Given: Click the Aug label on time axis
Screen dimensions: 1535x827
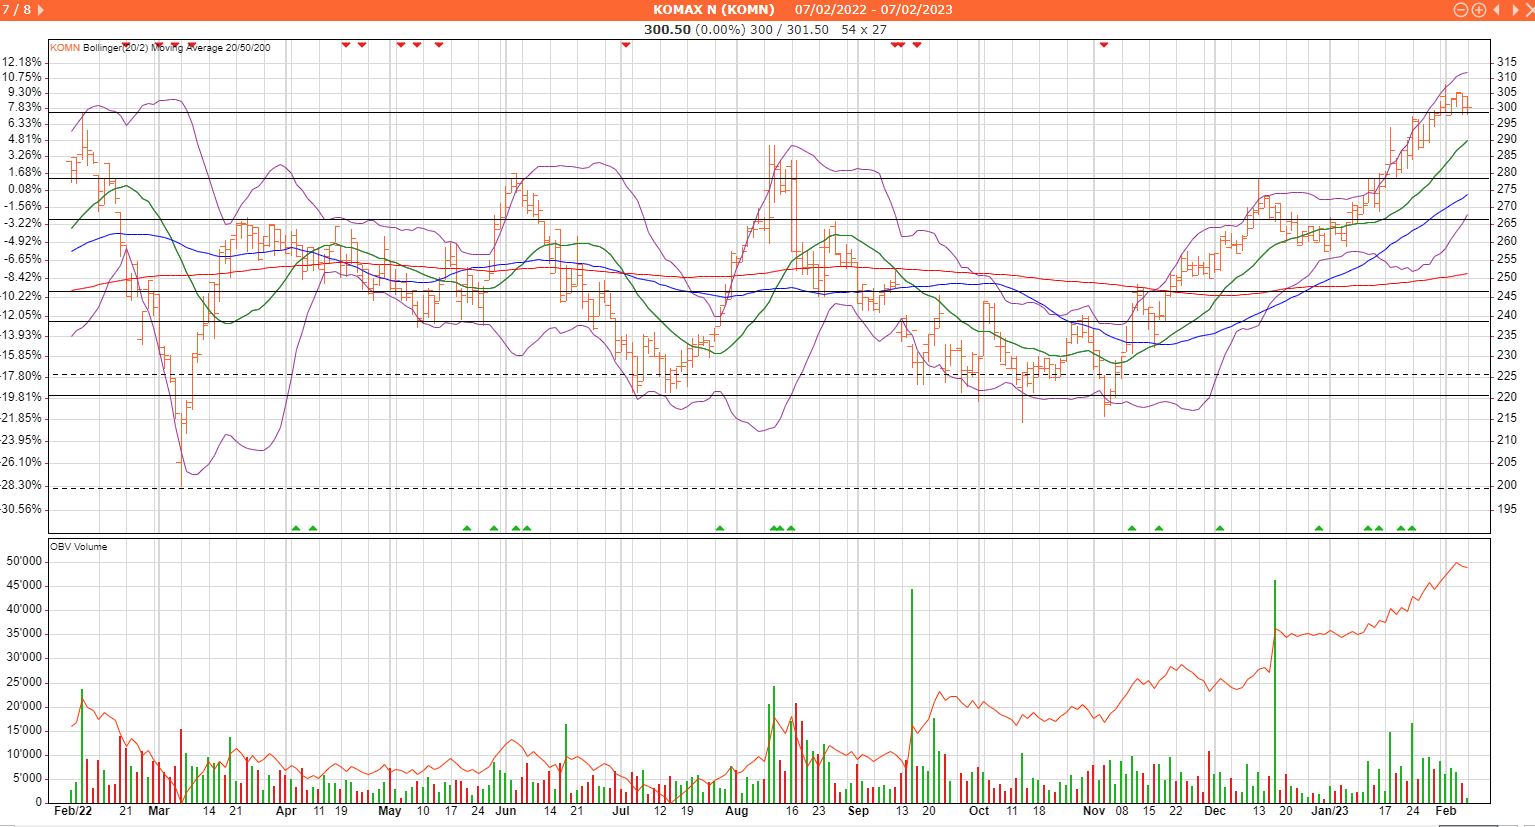Looking at the screenshot, I should (737, 811).
